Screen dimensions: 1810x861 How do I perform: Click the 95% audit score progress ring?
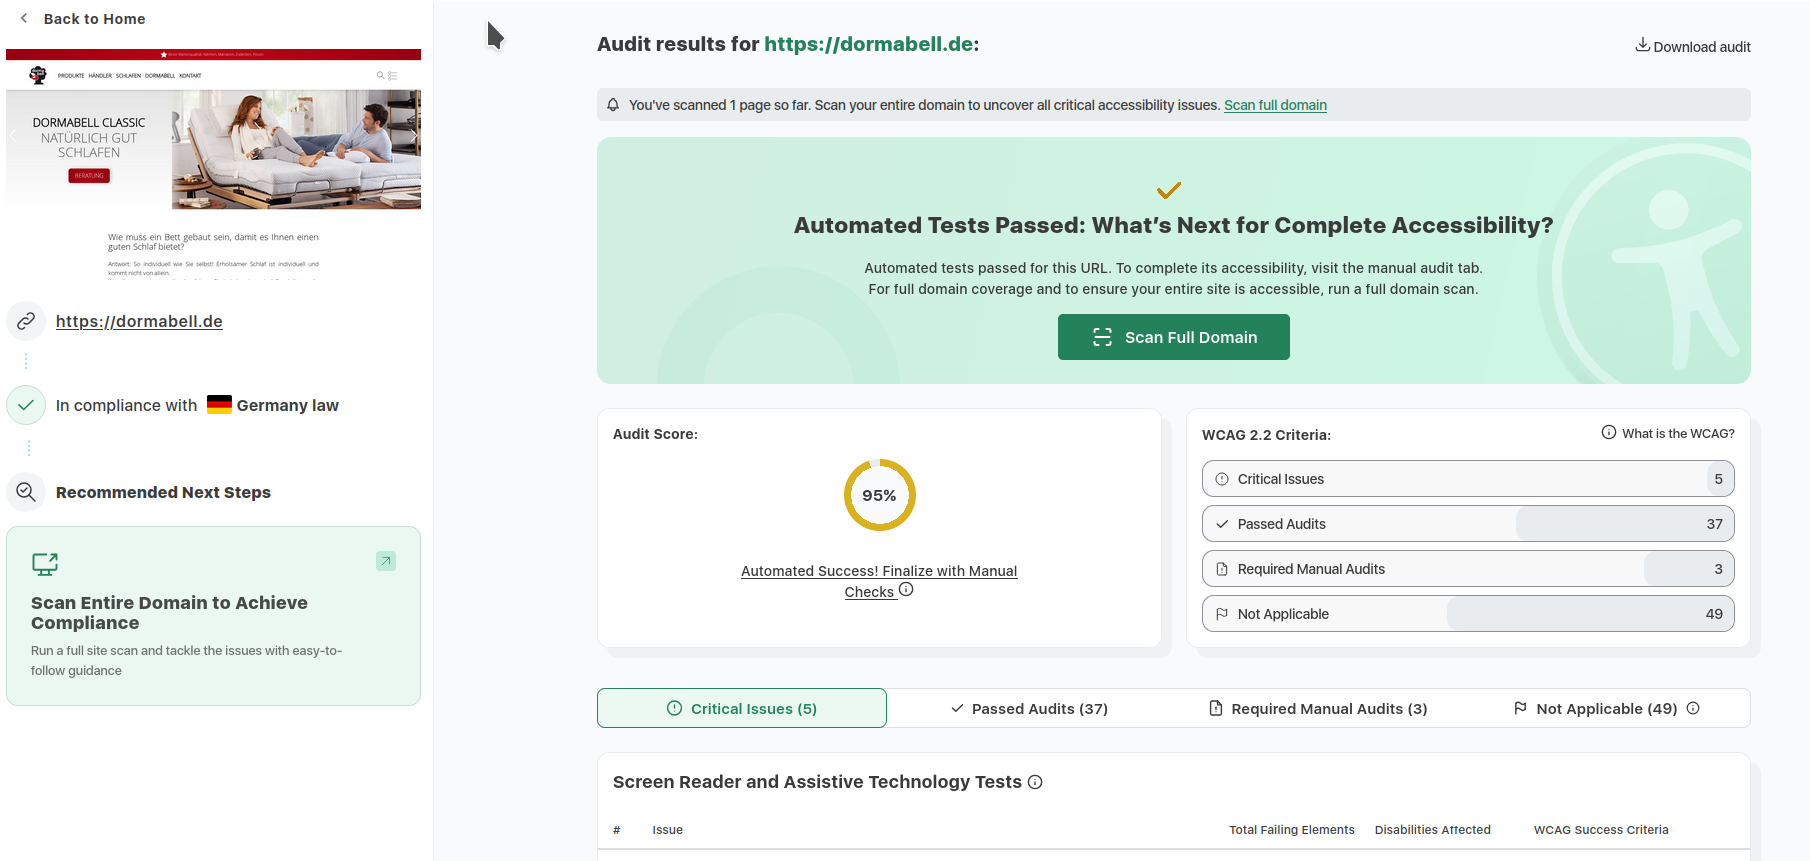(879, 495)
